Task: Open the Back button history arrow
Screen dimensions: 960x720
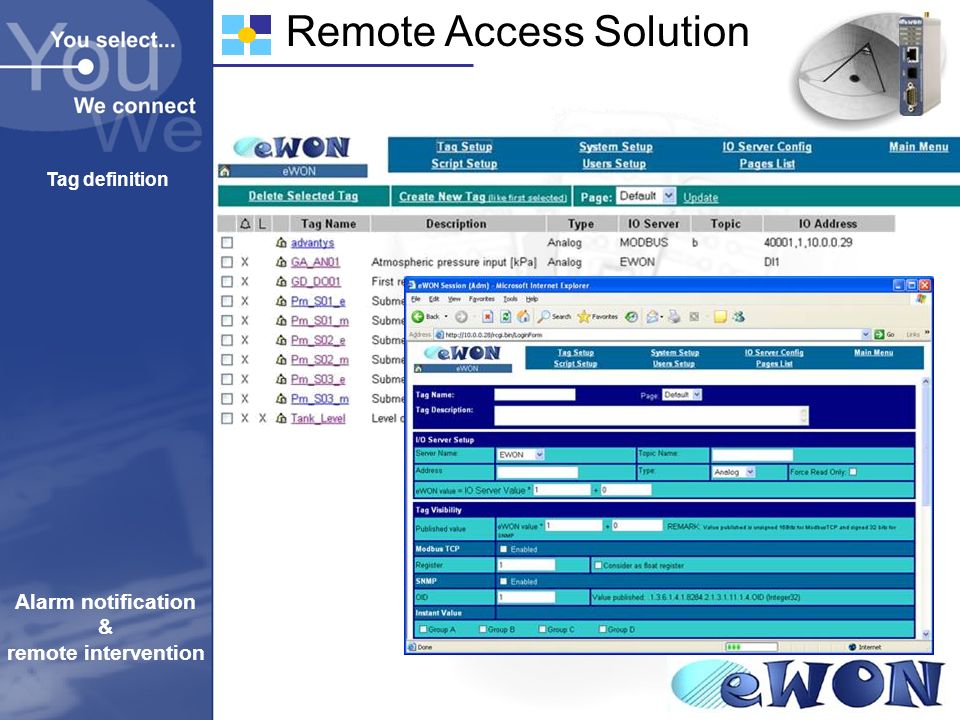Action: click(446, 317)
